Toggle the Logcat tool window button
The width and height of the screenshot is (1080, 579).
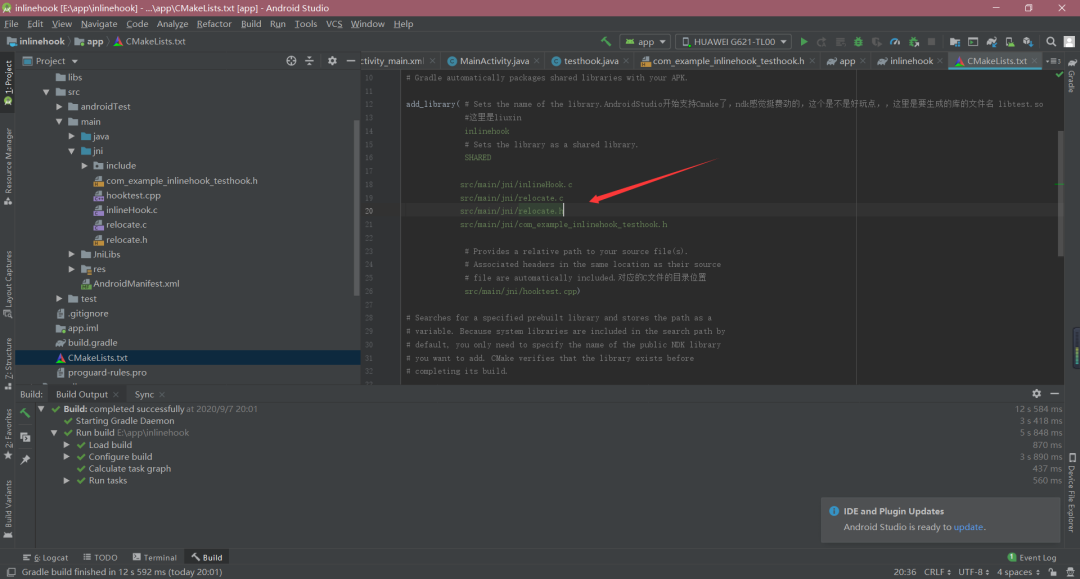(45, 558)
